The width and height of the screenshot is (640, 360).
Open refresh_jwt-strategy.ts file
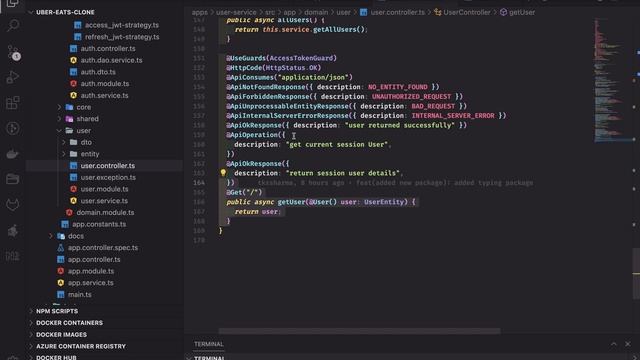click(122, 37)
